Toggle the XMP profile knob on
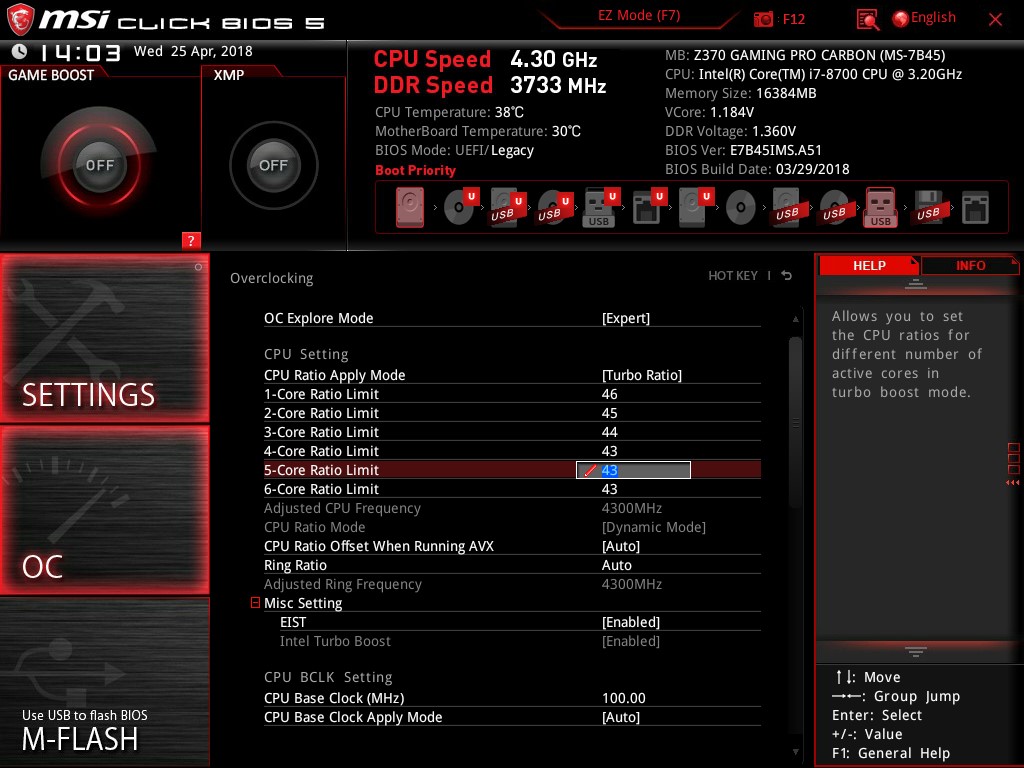Viewport: 1024px width, 768px height. point(273,165)
